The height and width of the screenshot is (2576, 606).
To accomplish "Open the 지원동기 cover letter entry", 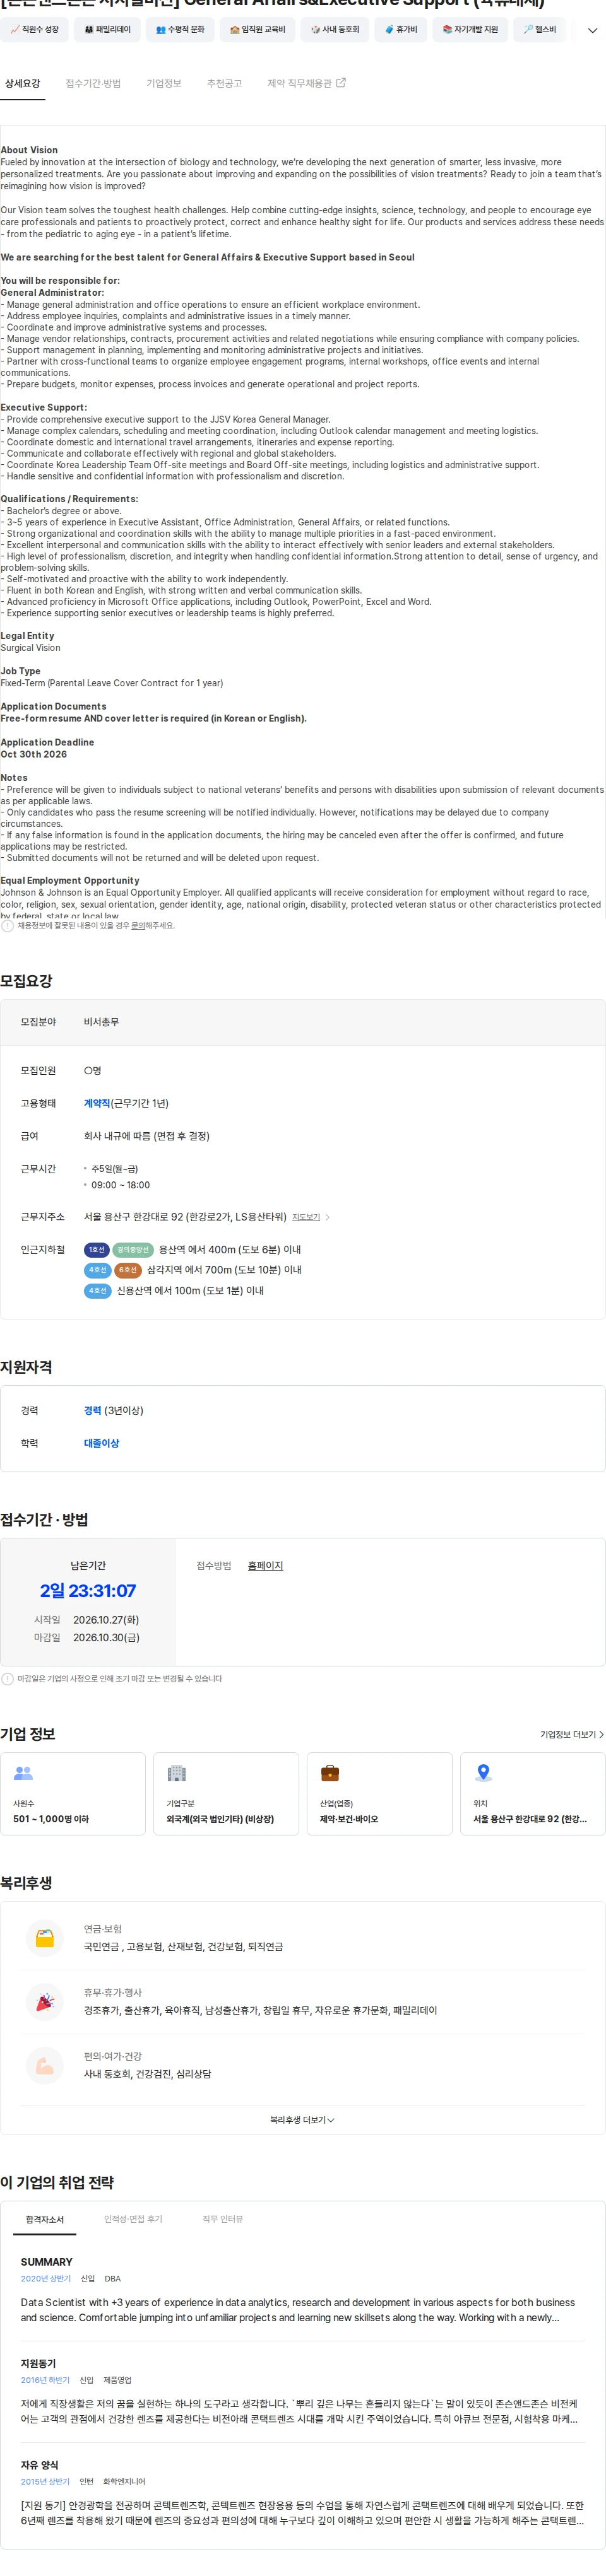I will click(302, 2392).
